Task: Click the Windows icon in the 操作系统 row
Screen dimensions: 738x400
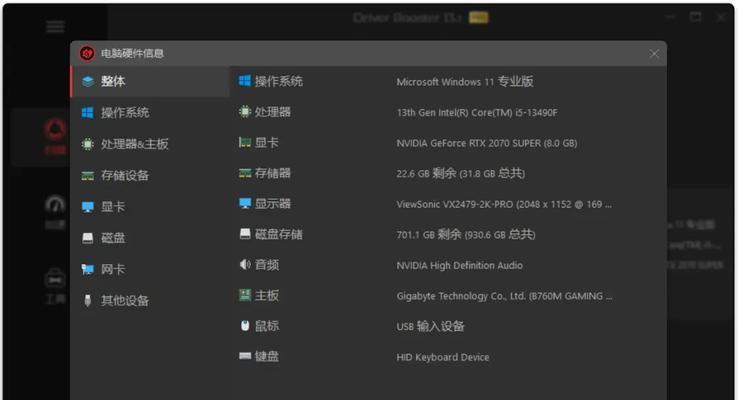Action: point(245,81)
